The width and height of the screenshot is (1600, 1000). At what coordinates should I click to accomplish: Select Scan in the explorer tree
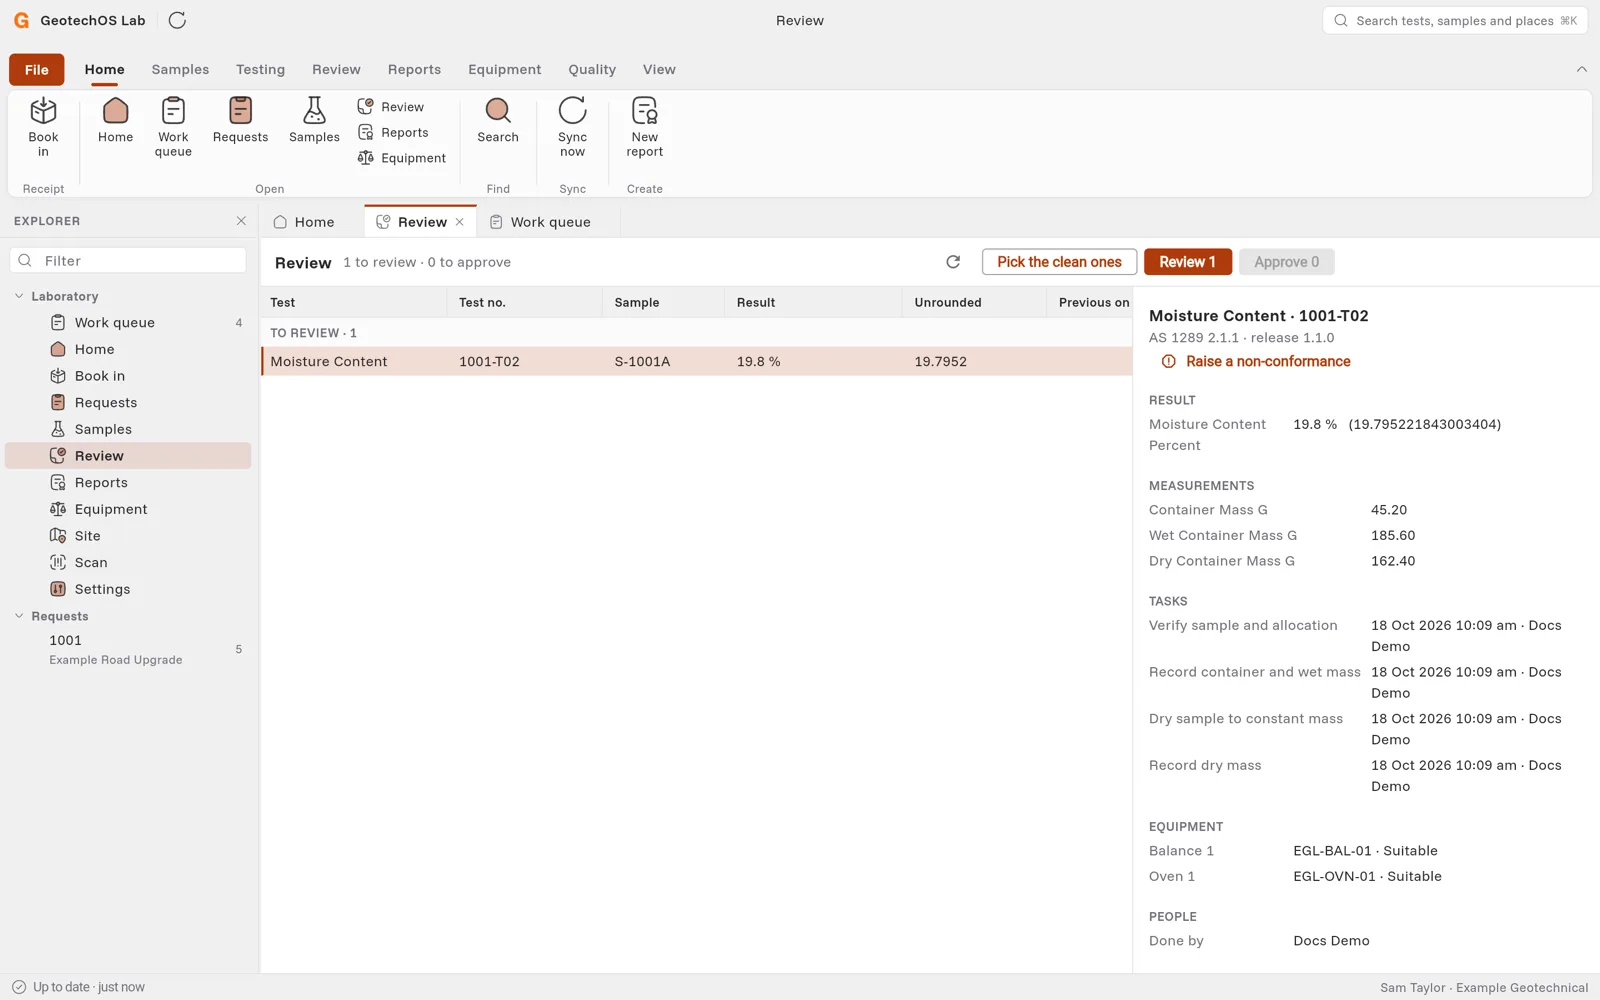pyautogui.click(x=128, y=563)
